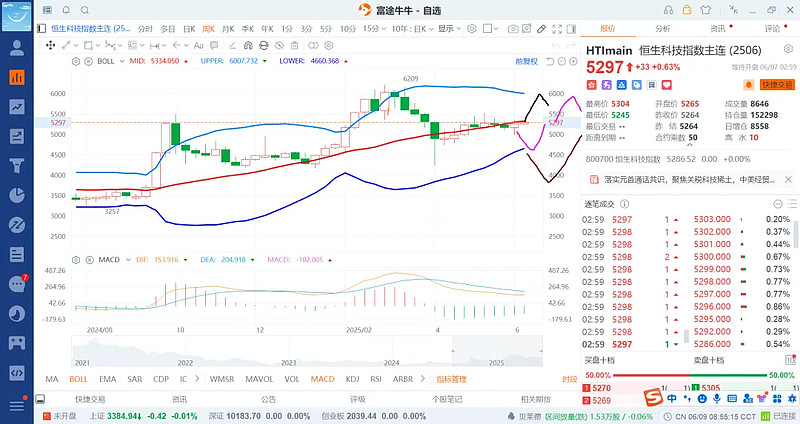The height and width of the screenshot is (424, 800).
Task: Open customer support headset icon
Action: point(668,10)
